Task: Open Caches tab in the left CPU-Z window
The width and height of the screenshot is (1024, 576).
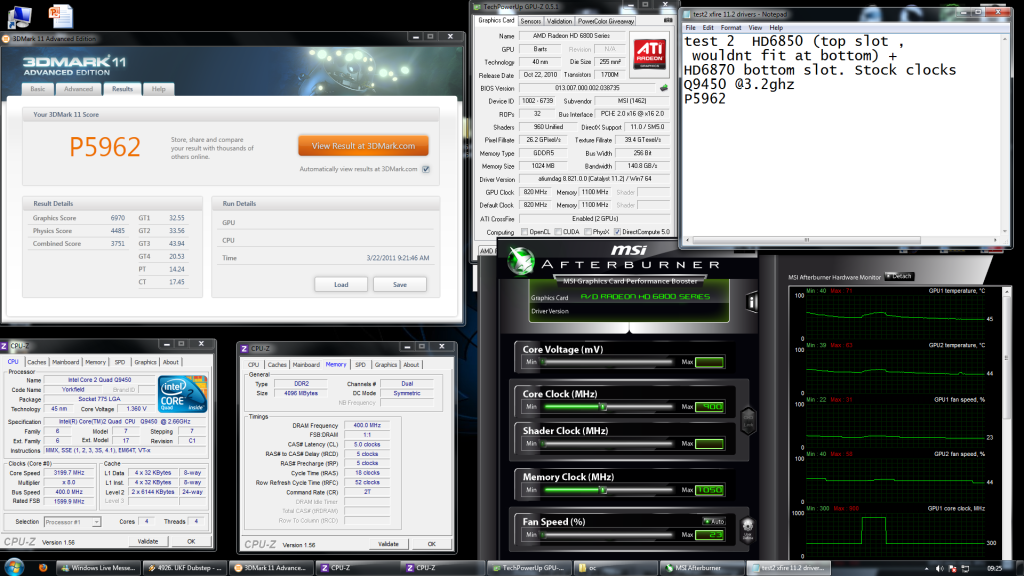Action: point(37,362)
